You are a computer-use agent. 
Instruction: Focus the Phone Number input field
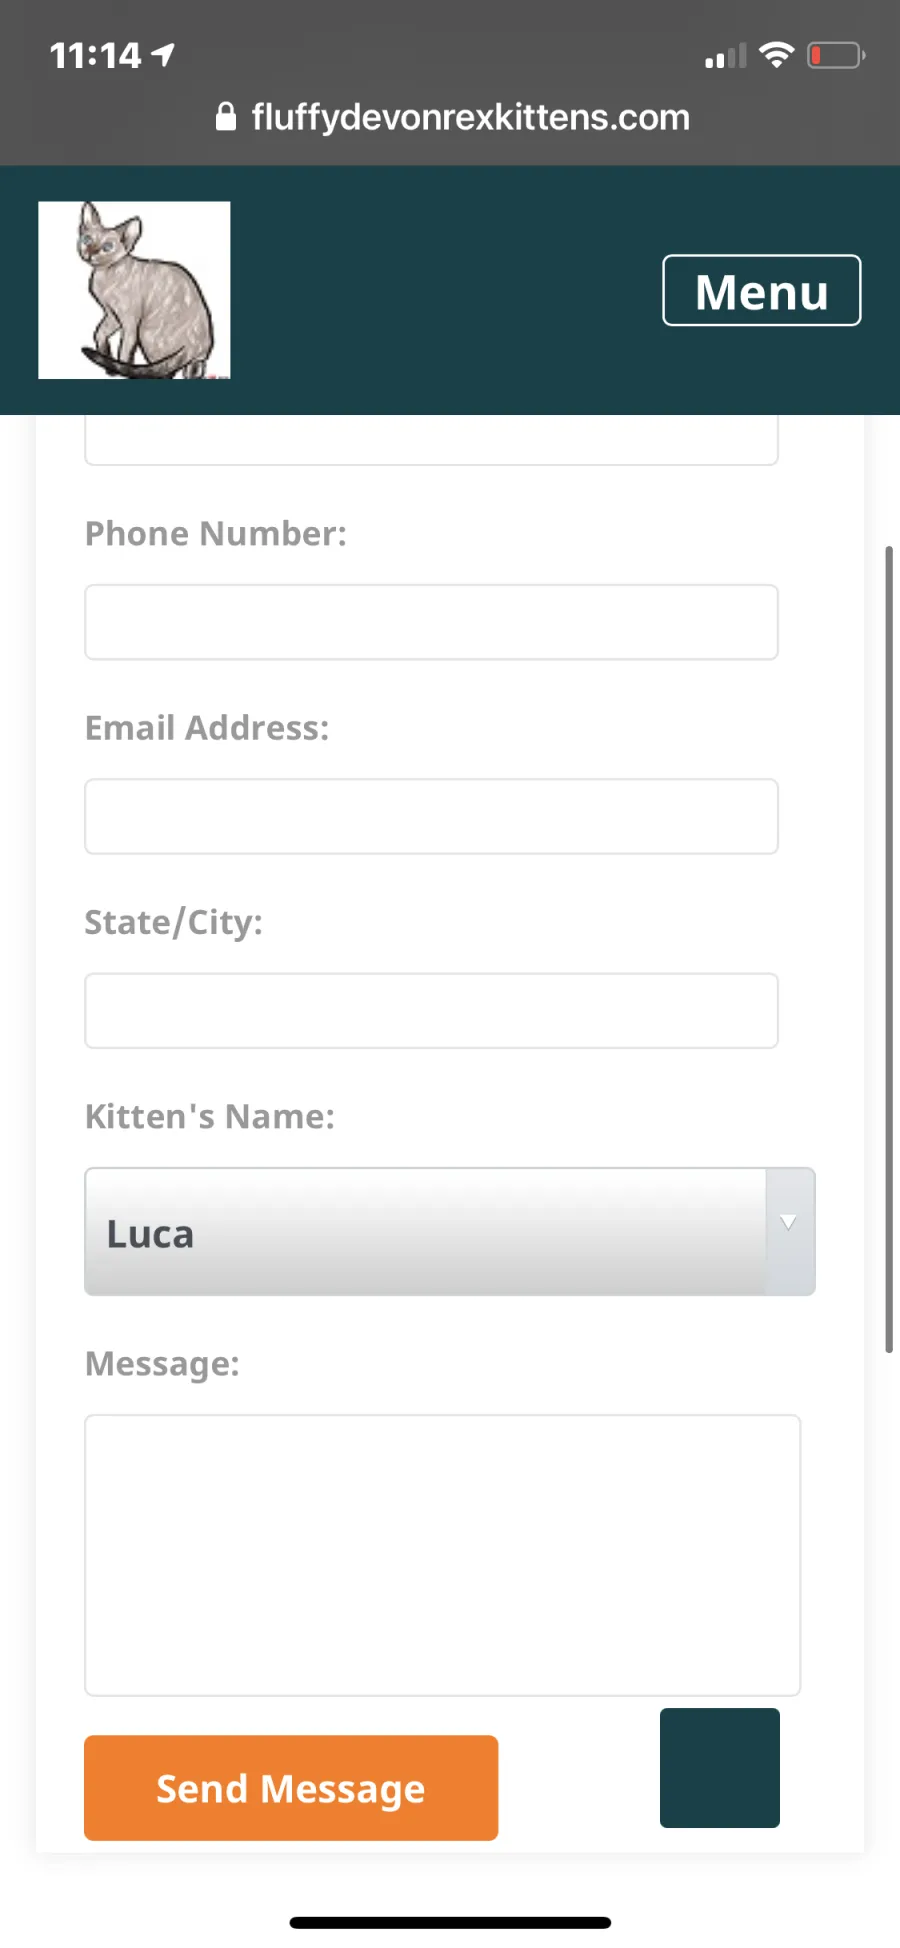coord(431,622)
